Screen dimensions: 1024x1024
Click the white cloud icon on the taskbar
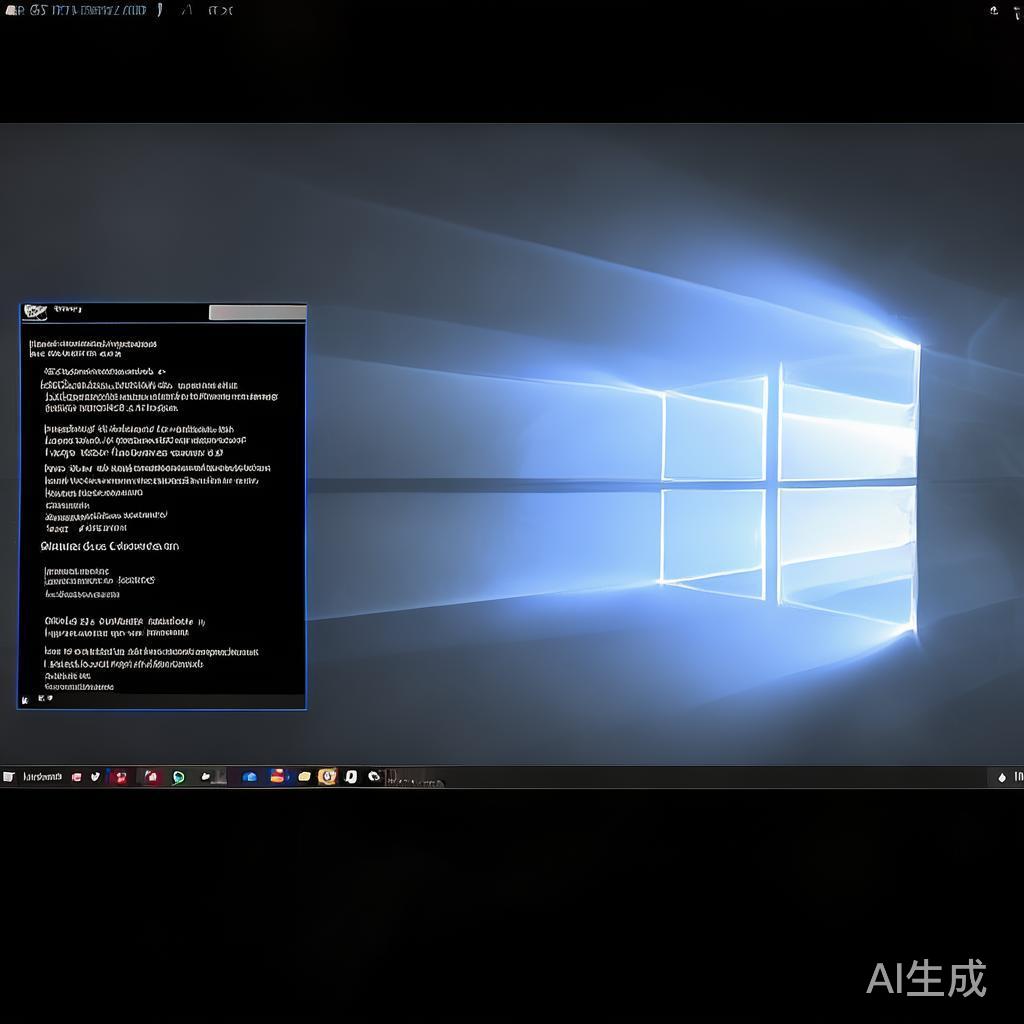[206, 777]
